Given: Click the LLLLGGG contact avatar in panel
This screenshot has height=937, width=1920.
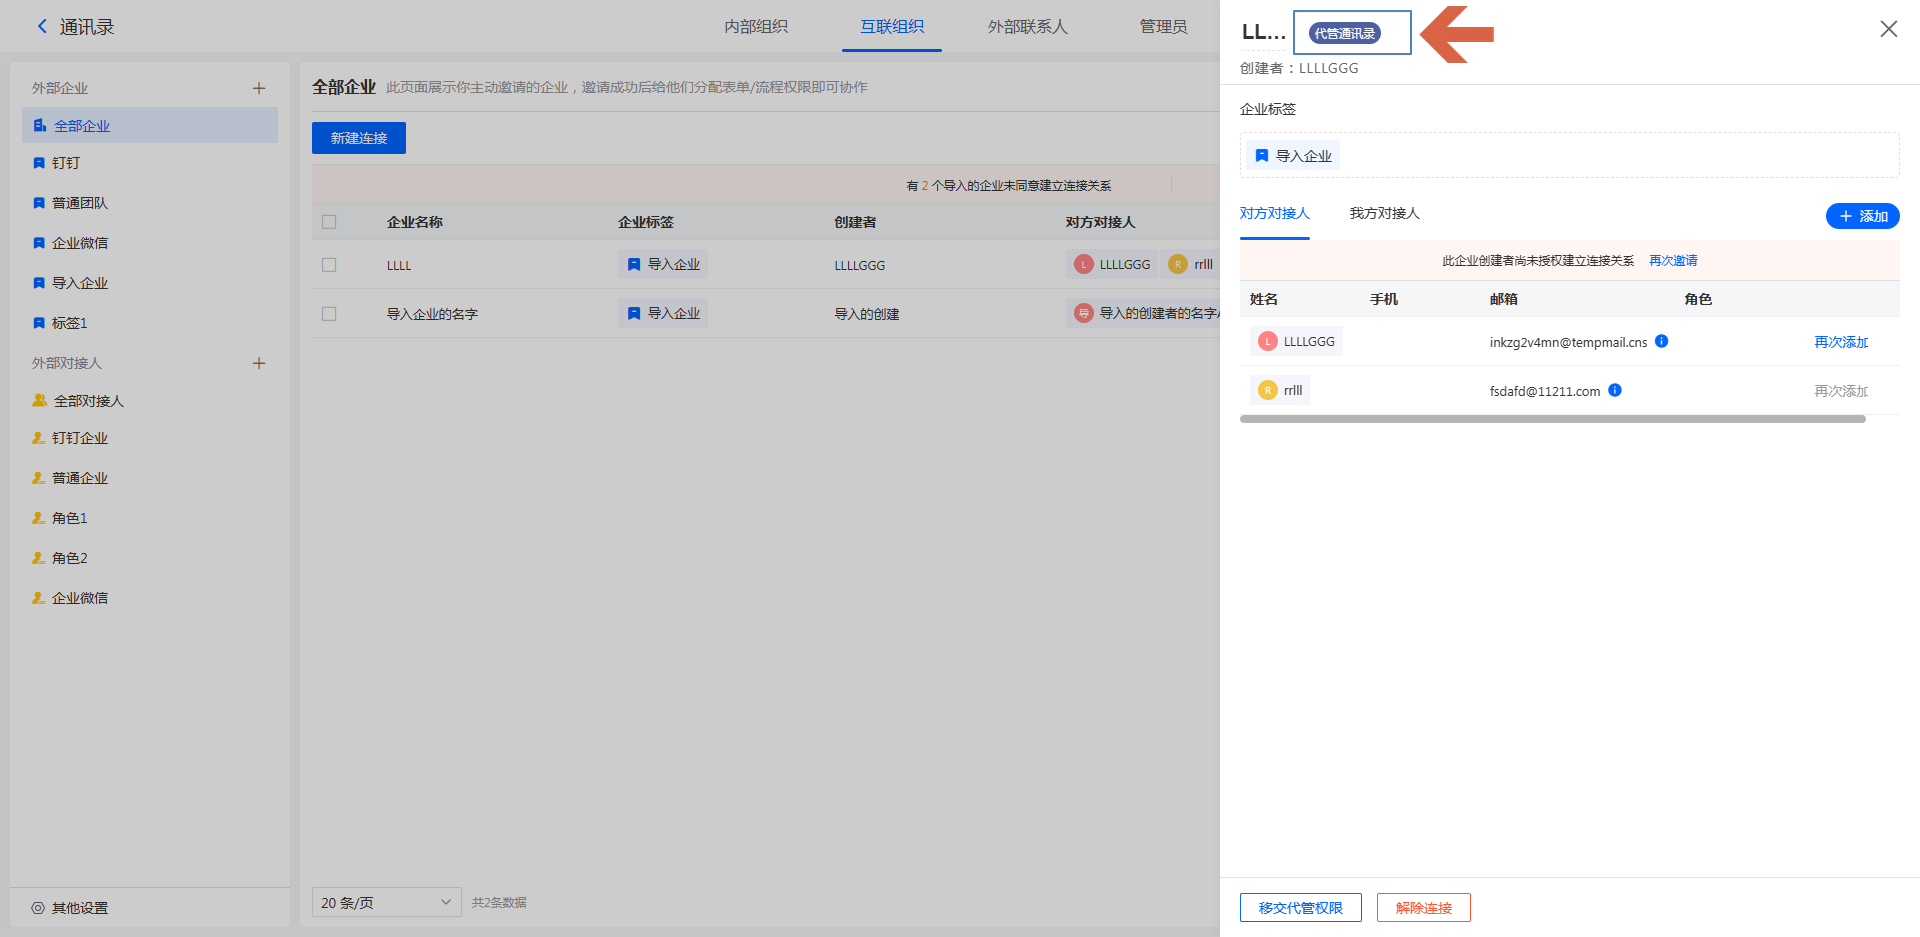Looking at the screenshot, I should (1268, 341).
